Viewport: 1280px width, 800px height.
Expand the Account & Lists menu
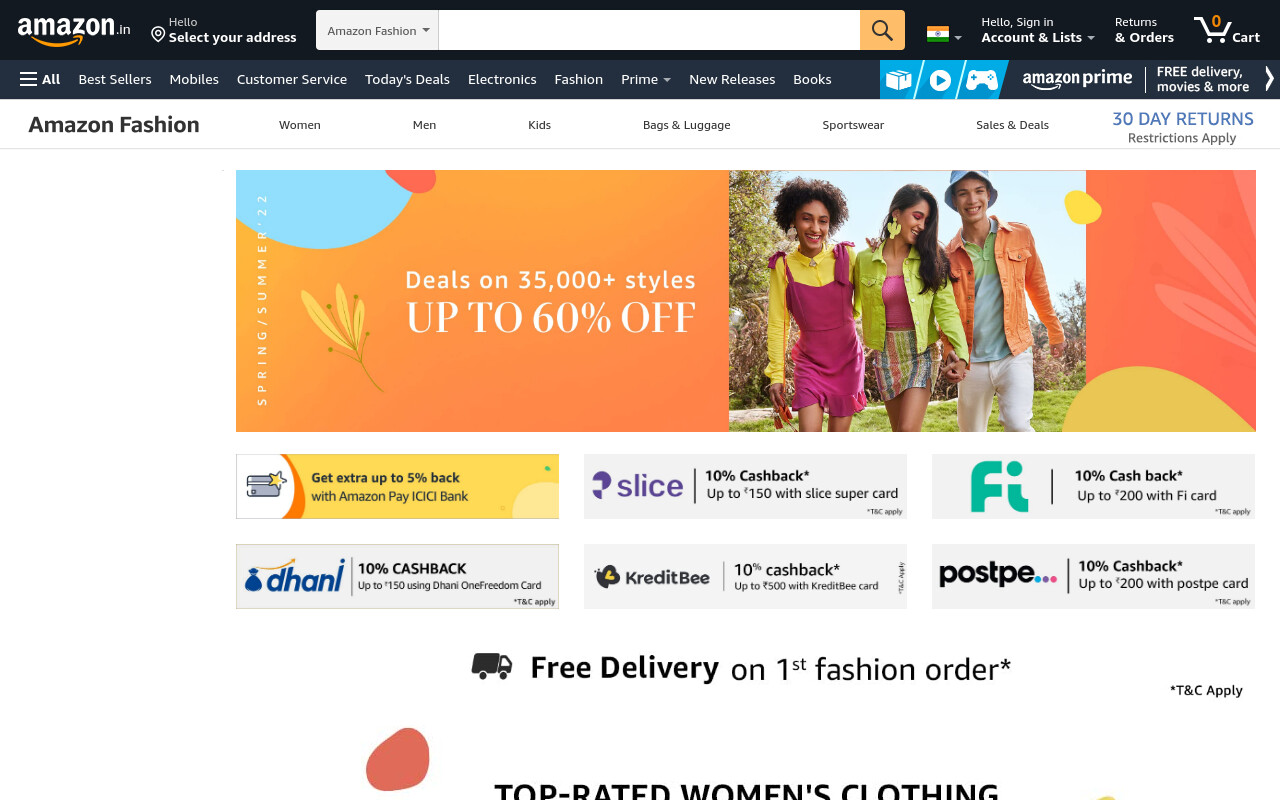click(x=1038, y=30)
